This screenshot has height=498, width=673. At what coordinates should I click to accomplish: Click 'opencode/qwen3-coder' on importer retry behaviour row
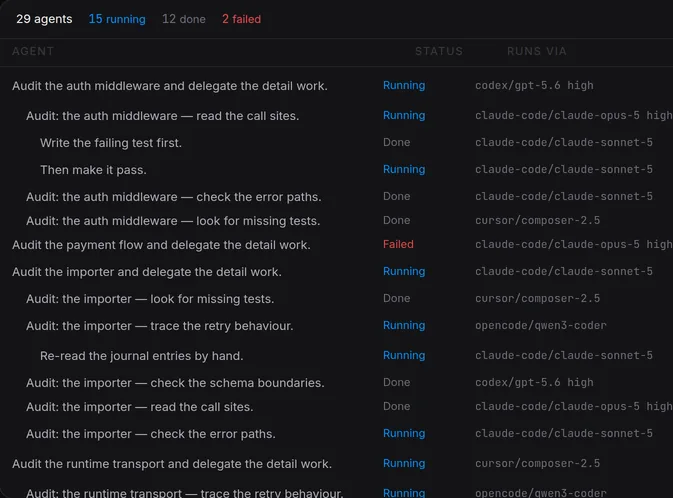point(541,325)
